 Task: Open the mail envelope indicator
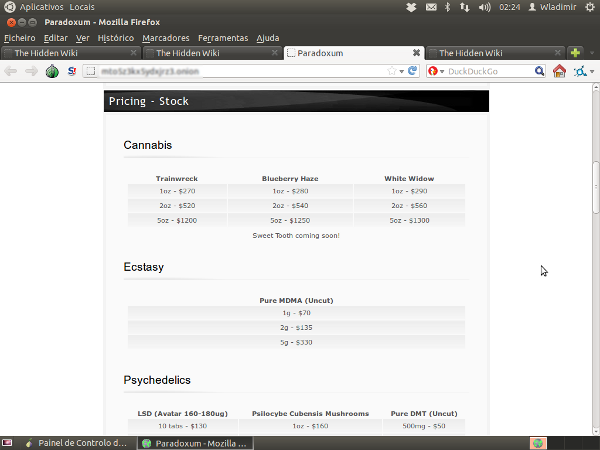pyautogui.click(x=431, y=7)
